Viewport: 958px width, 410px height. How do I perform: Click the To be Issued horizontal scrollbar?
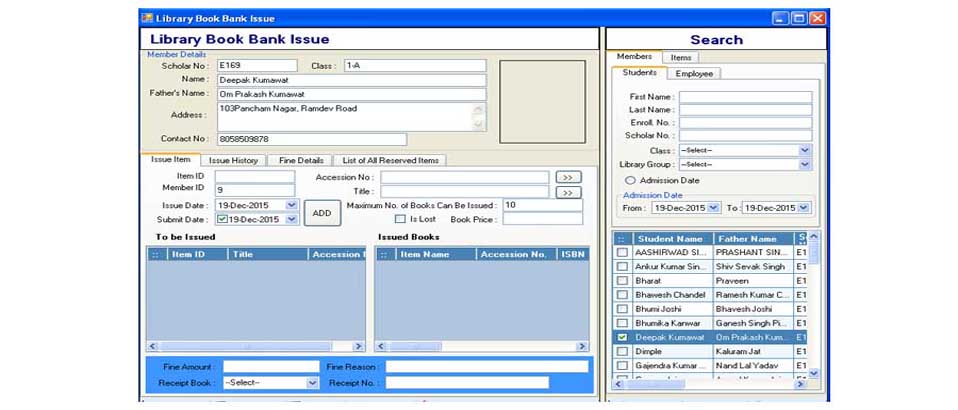pos(255,346)
